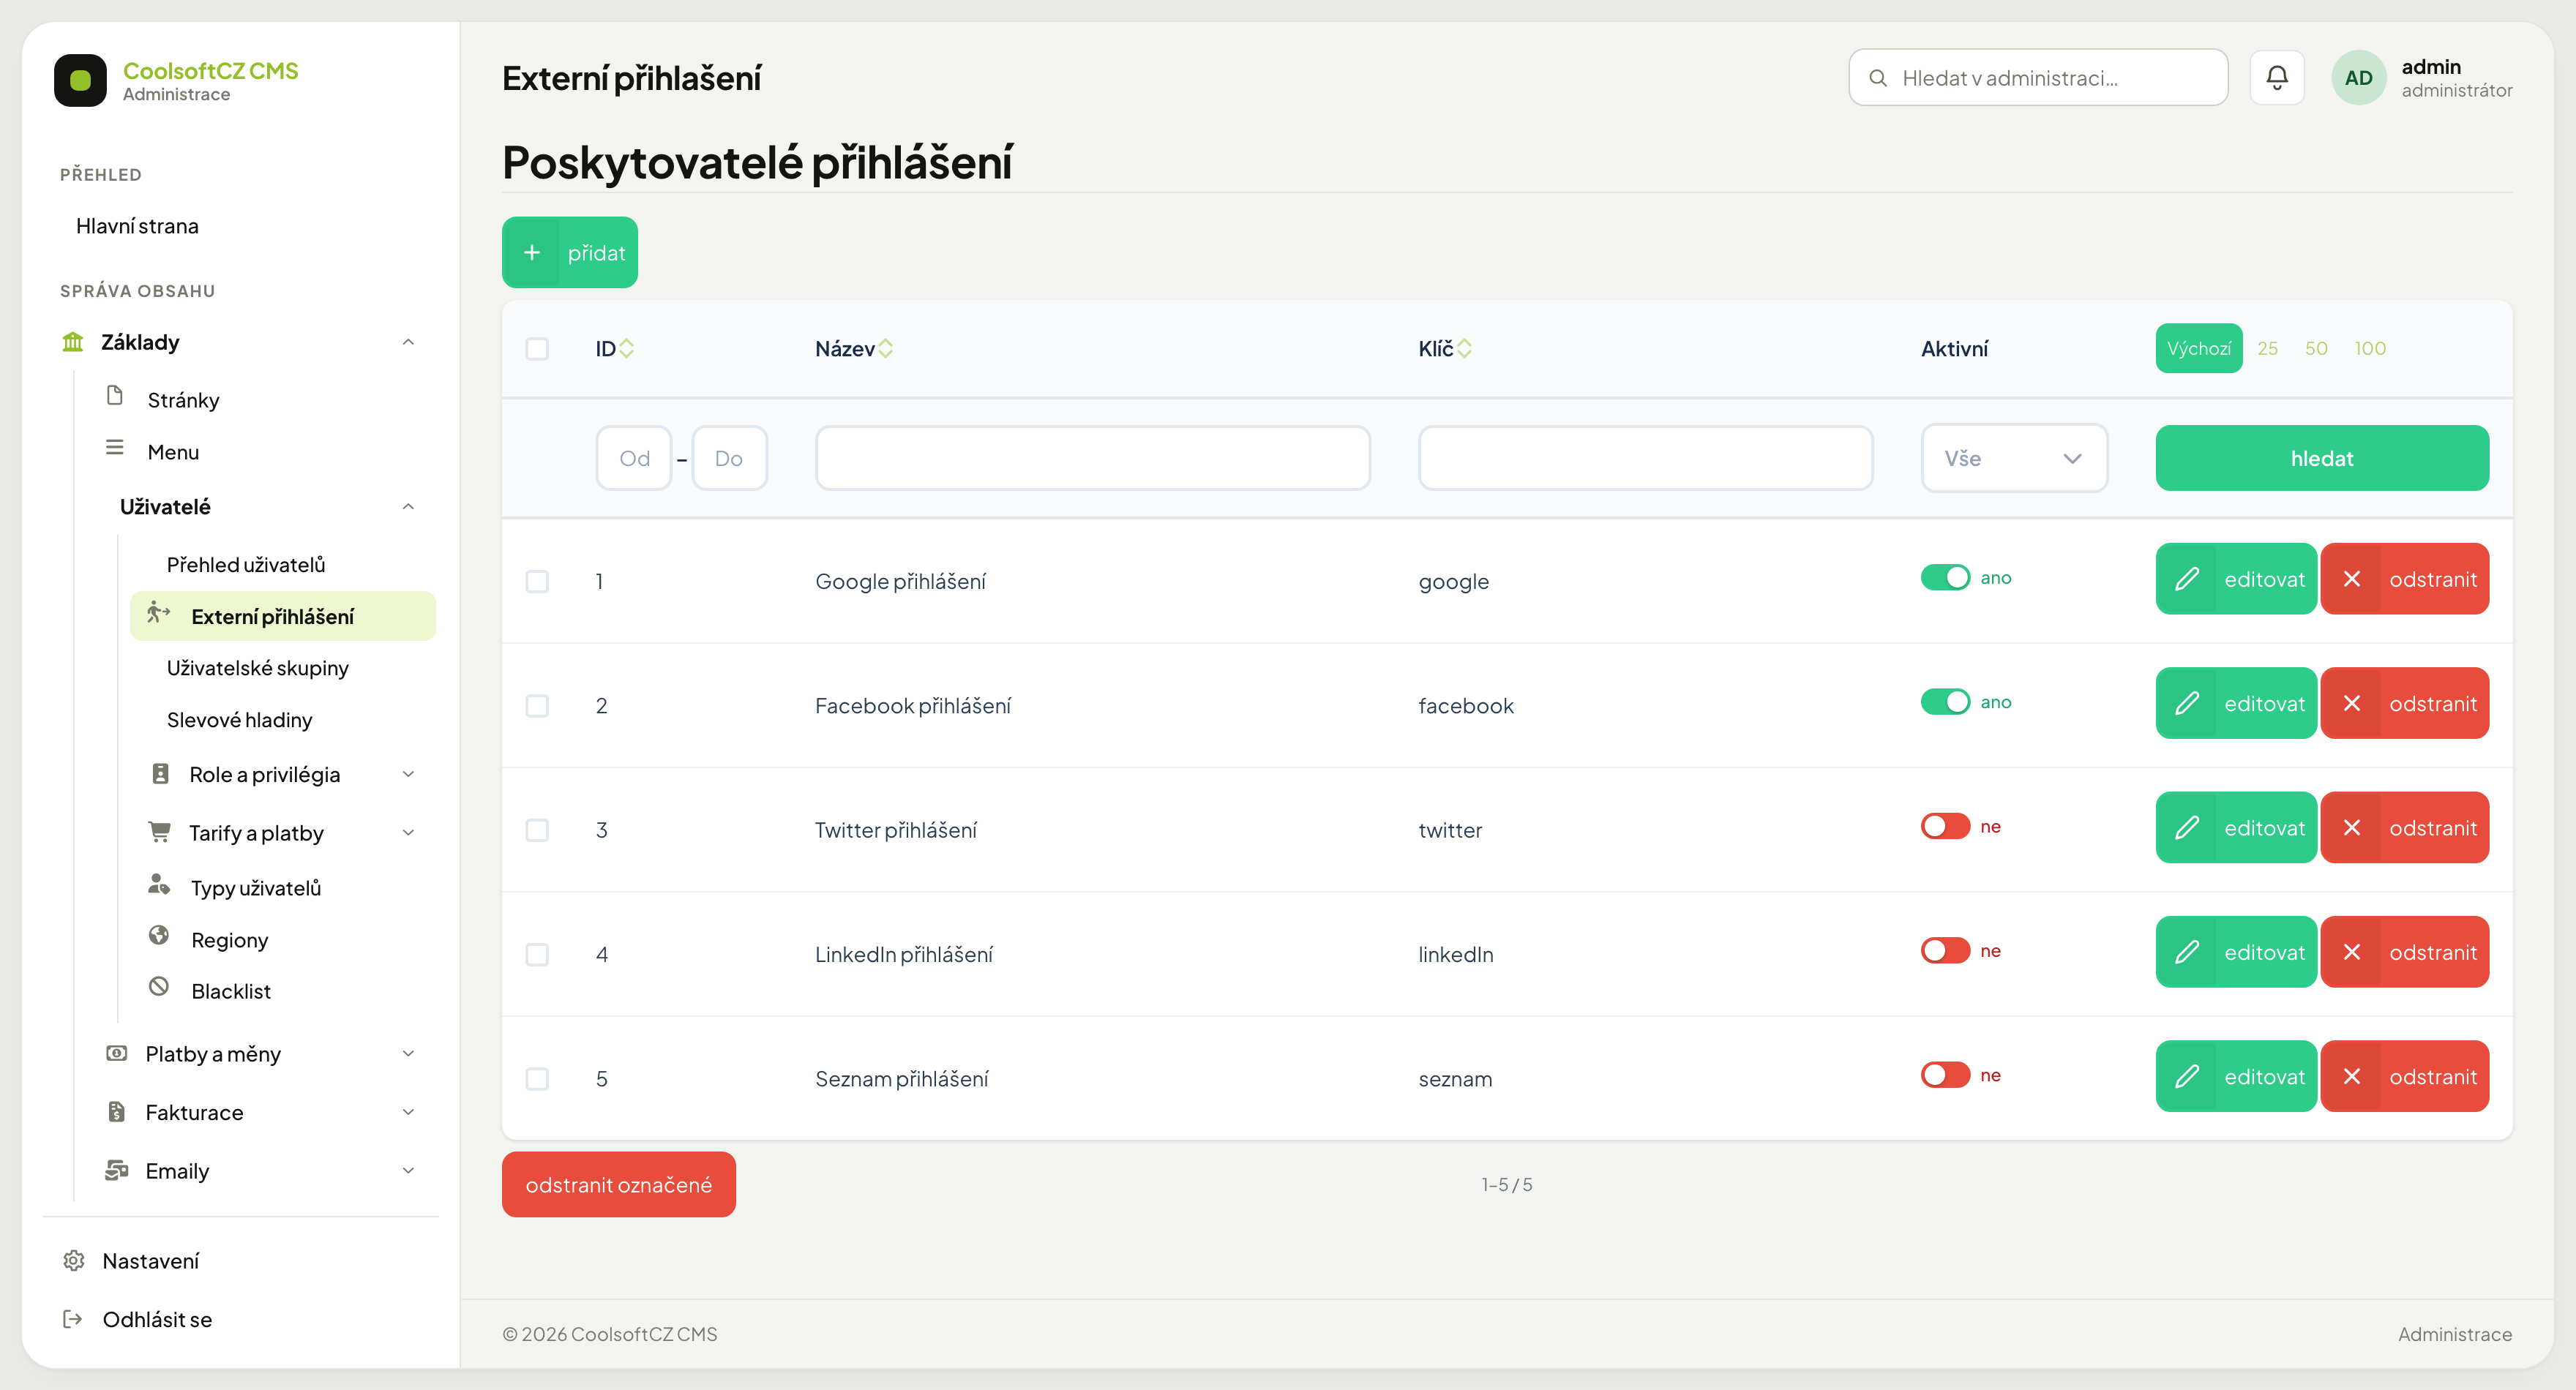
Task: Collapse the Základy section chevron
Action: (408, 342)
